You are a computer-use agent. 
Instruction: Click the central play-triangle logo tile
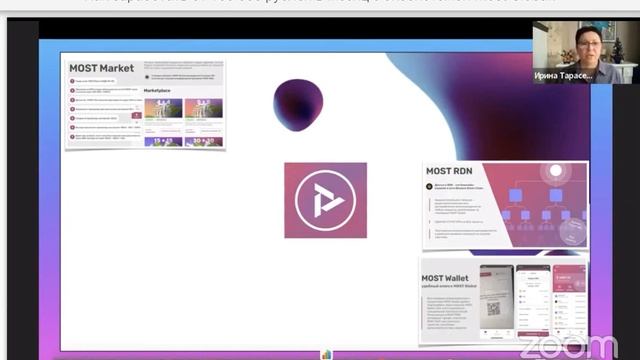click(325, 200)
